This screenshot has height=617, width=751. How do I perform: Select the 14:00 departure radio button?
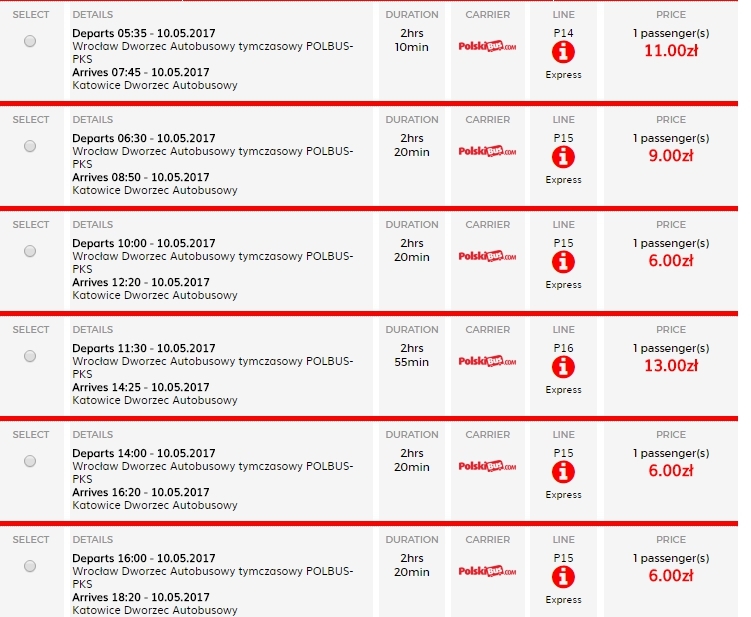click(x=30, y=461)
